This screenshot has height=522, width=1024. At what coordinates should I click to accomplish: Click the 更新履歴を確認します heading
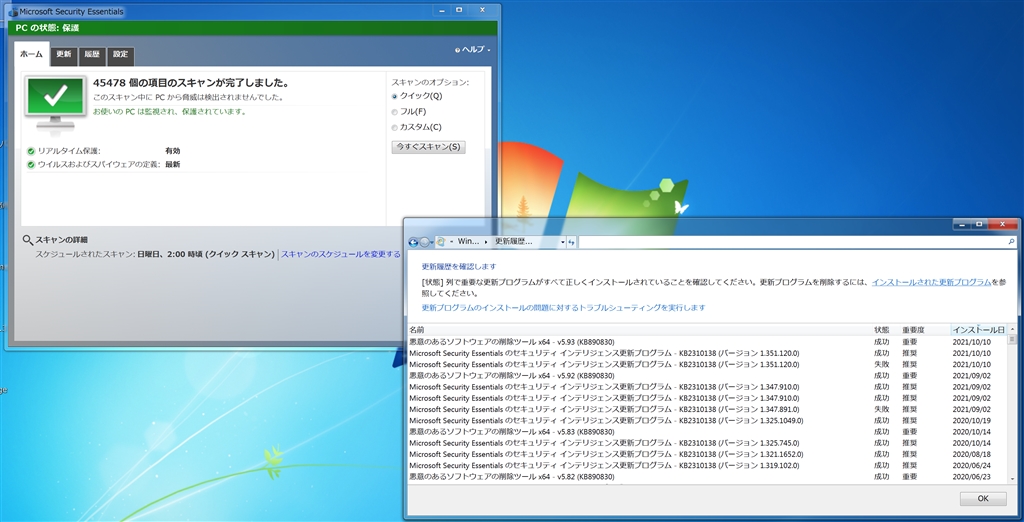(458, 267)
